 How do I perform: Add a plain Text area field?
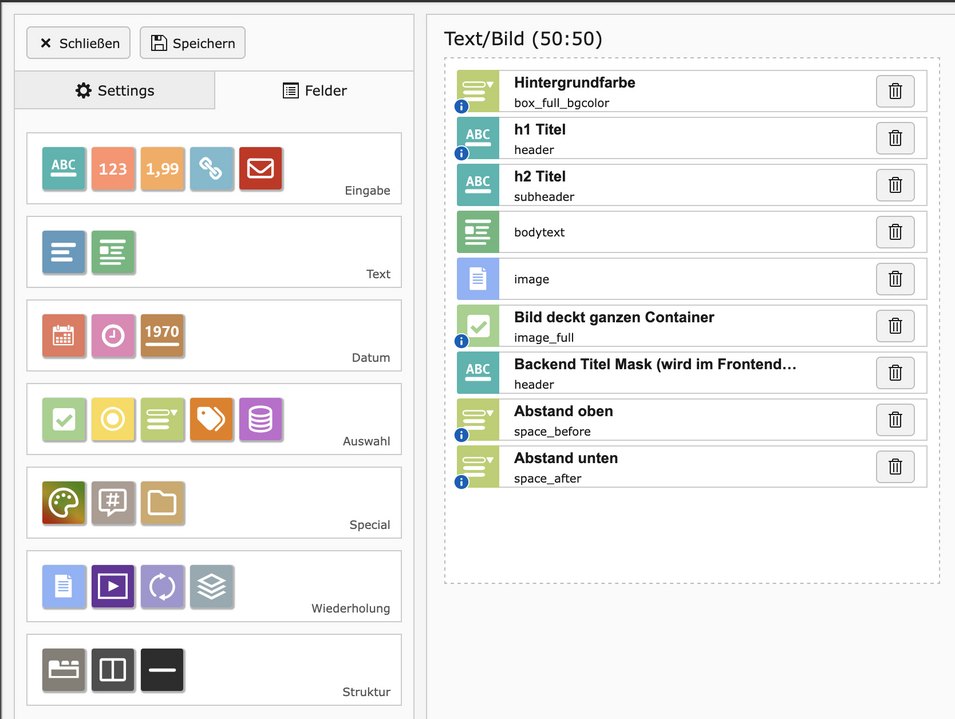point(64,252)
